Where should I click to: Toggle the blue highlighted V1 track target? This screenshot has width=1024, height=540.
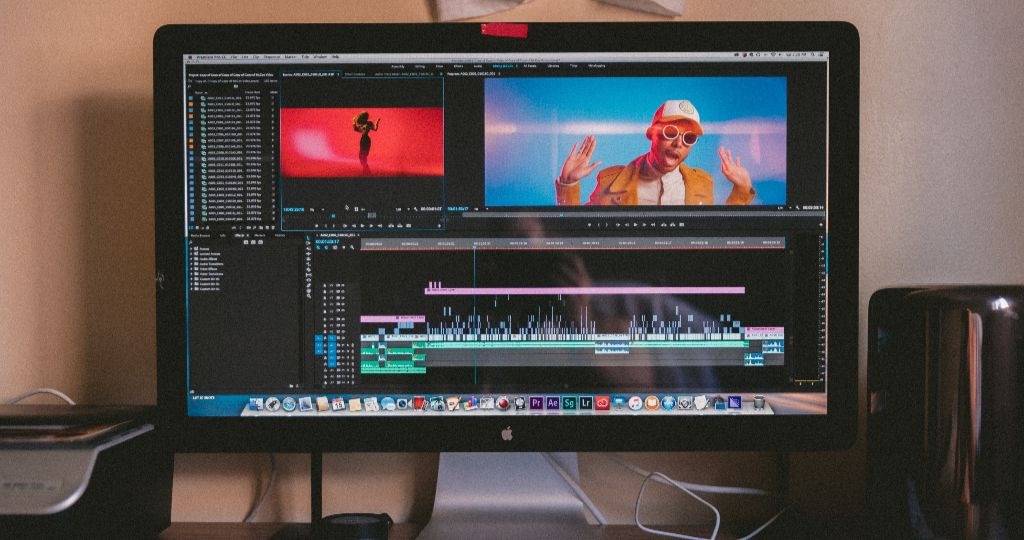point(332,338)
